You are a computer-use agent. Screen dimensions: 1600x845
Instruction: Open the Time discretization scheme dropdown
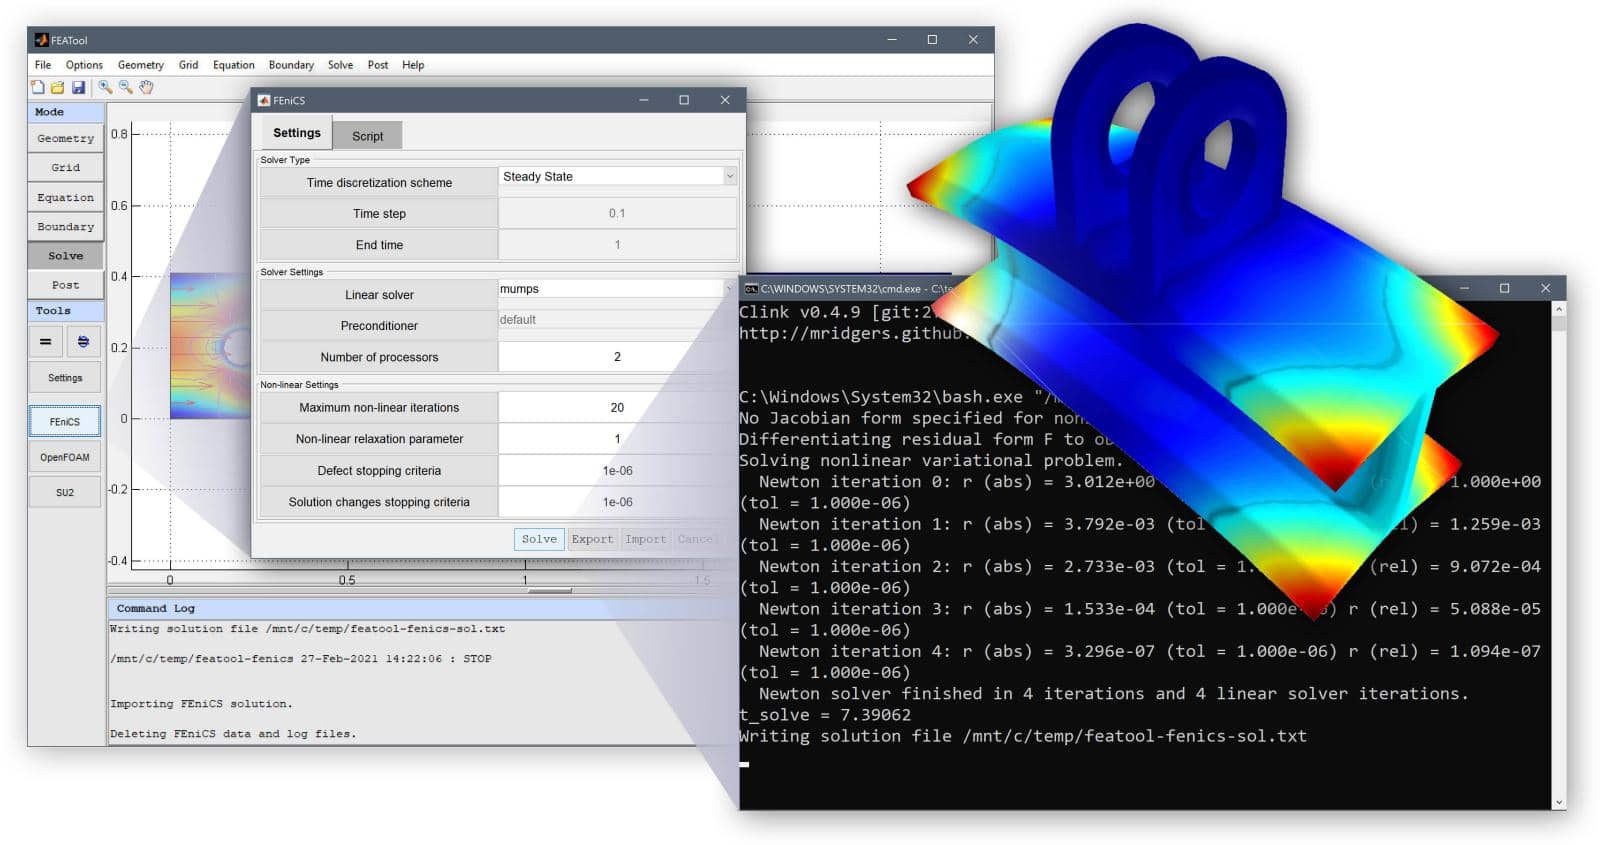[618, 177]
